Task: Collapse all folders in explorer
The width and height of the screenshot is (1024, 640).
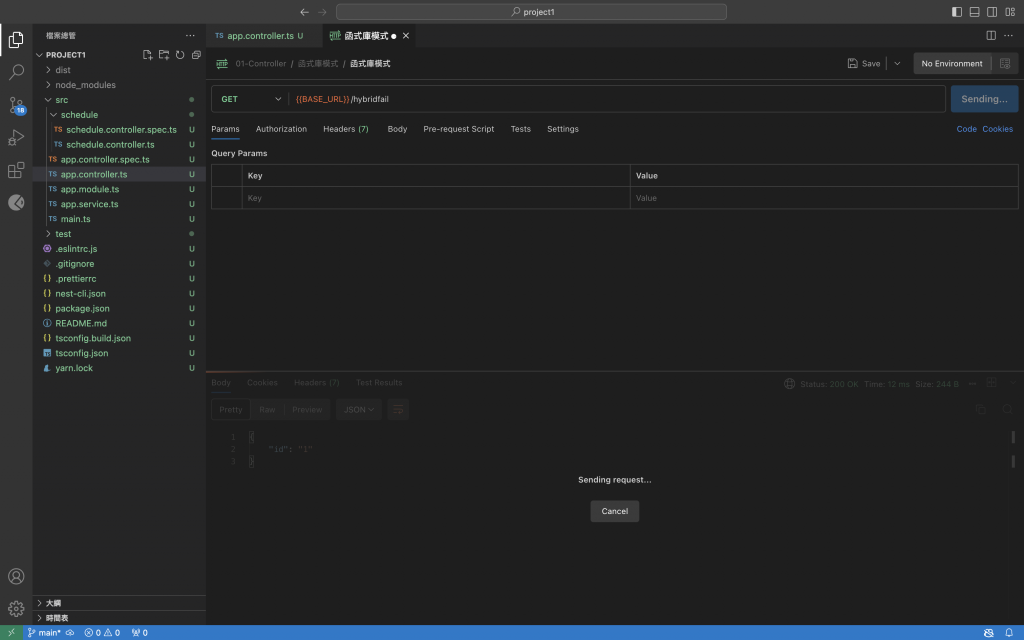Action: pos(196,55)
